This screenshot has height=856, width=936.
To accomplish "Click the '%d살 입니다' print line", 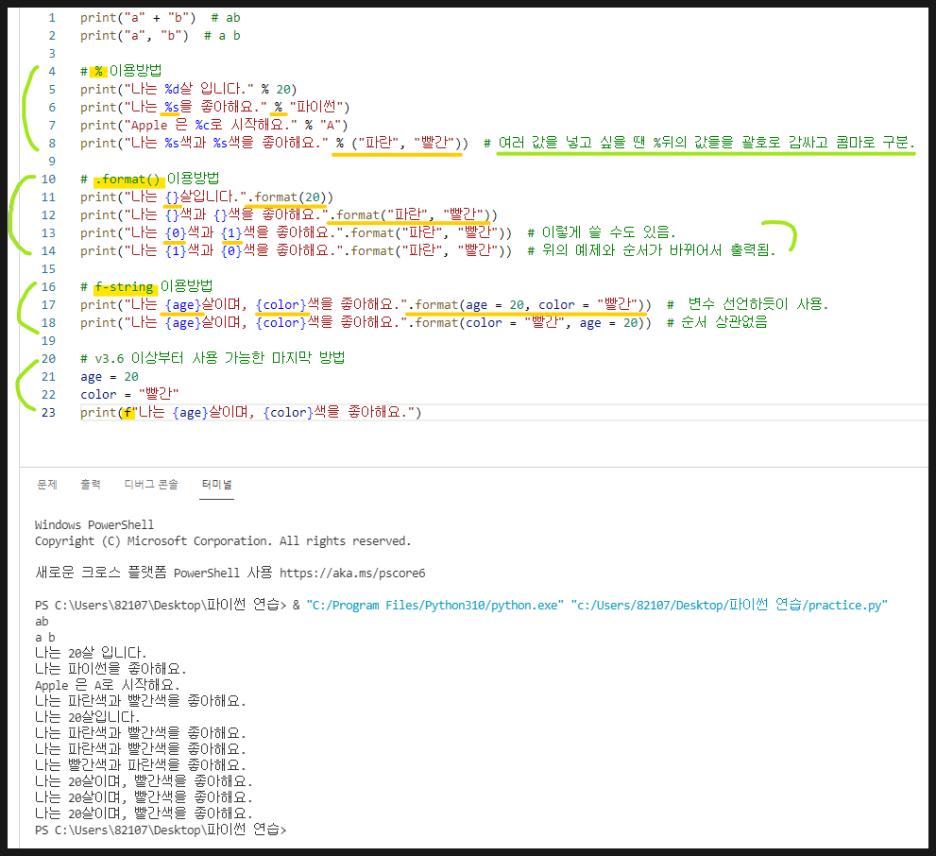I will [x=189, y=90].
